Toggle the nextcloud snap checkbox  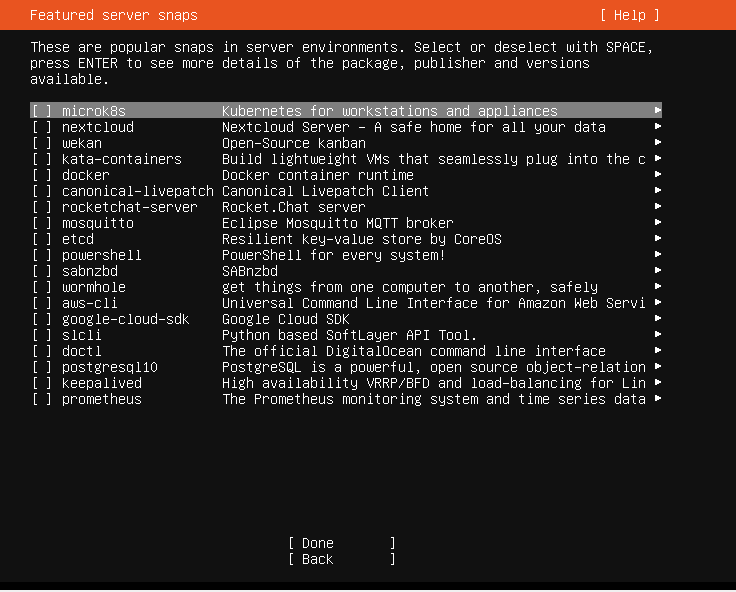coord(42,127)
